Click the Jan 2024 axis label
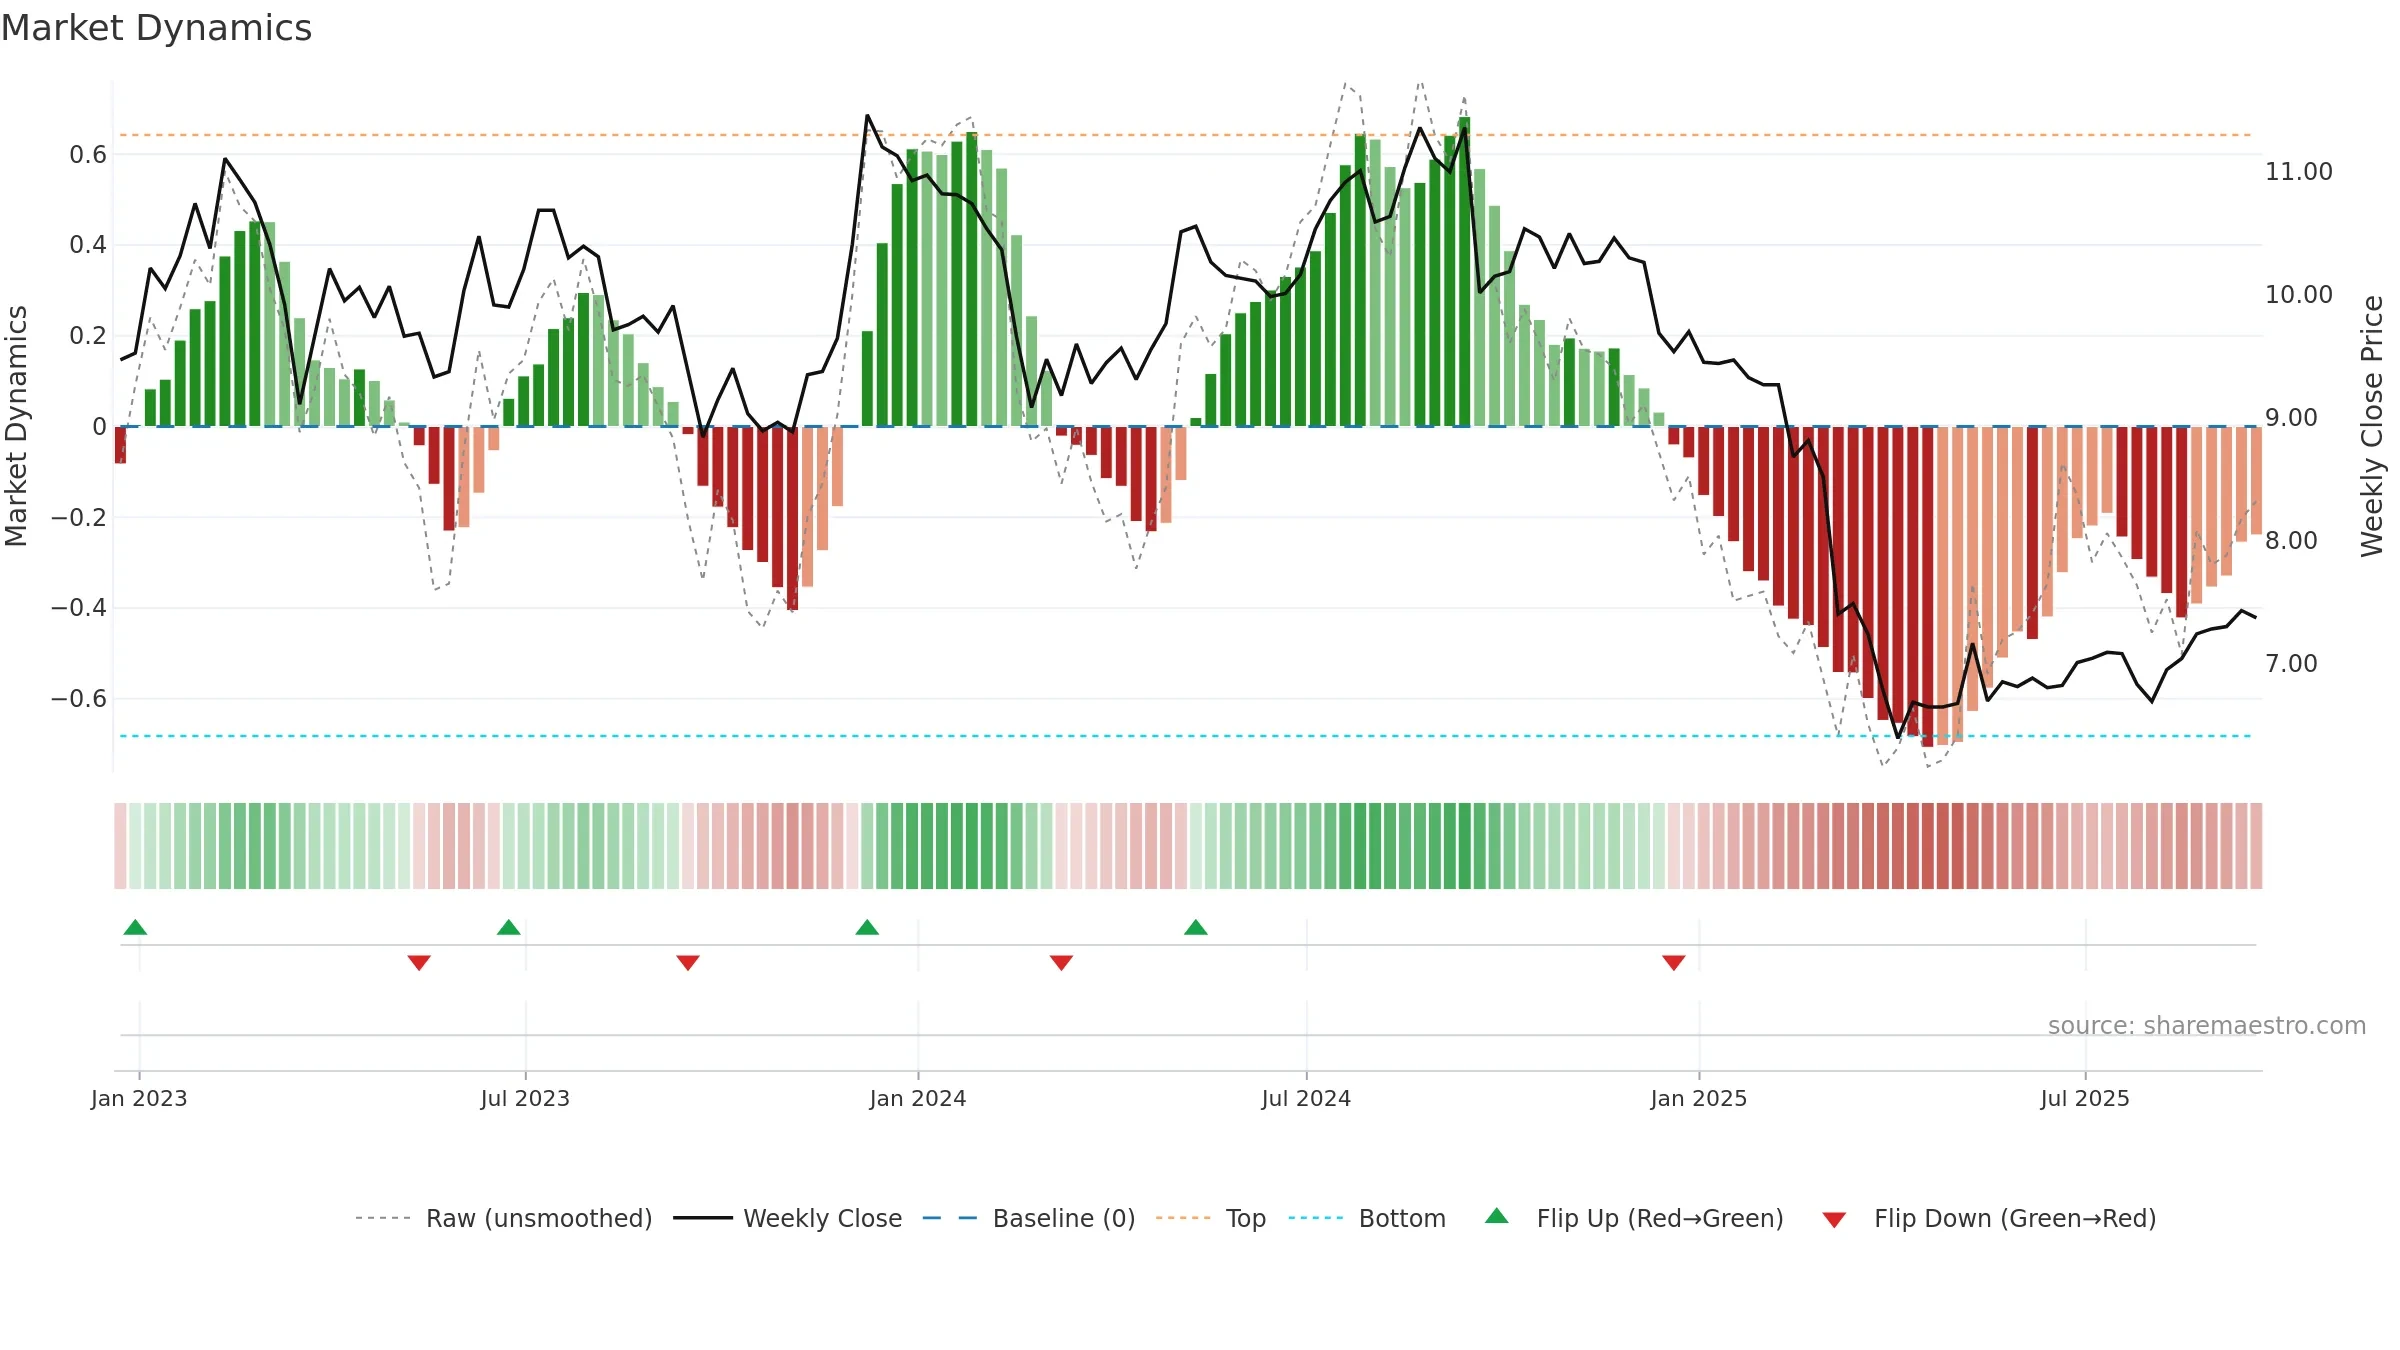Screen dimensions: 2400x1350 [918, 1098]
